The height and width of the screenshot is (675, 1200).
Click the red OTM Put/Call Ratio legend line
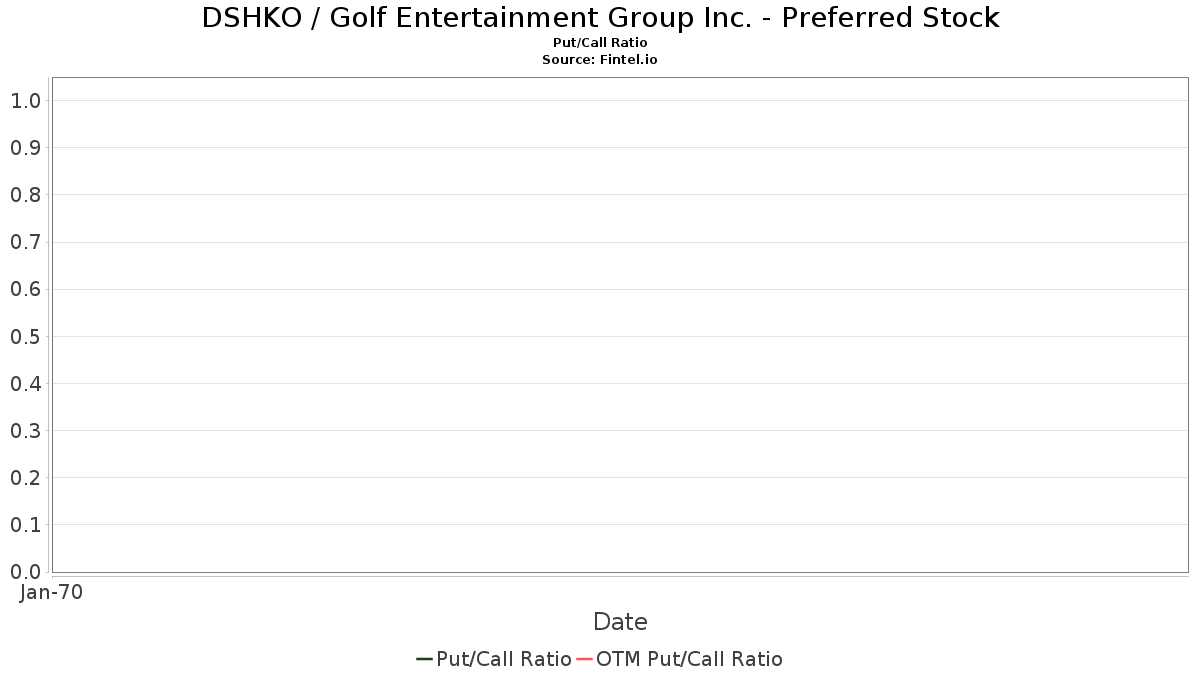(585, 659)
